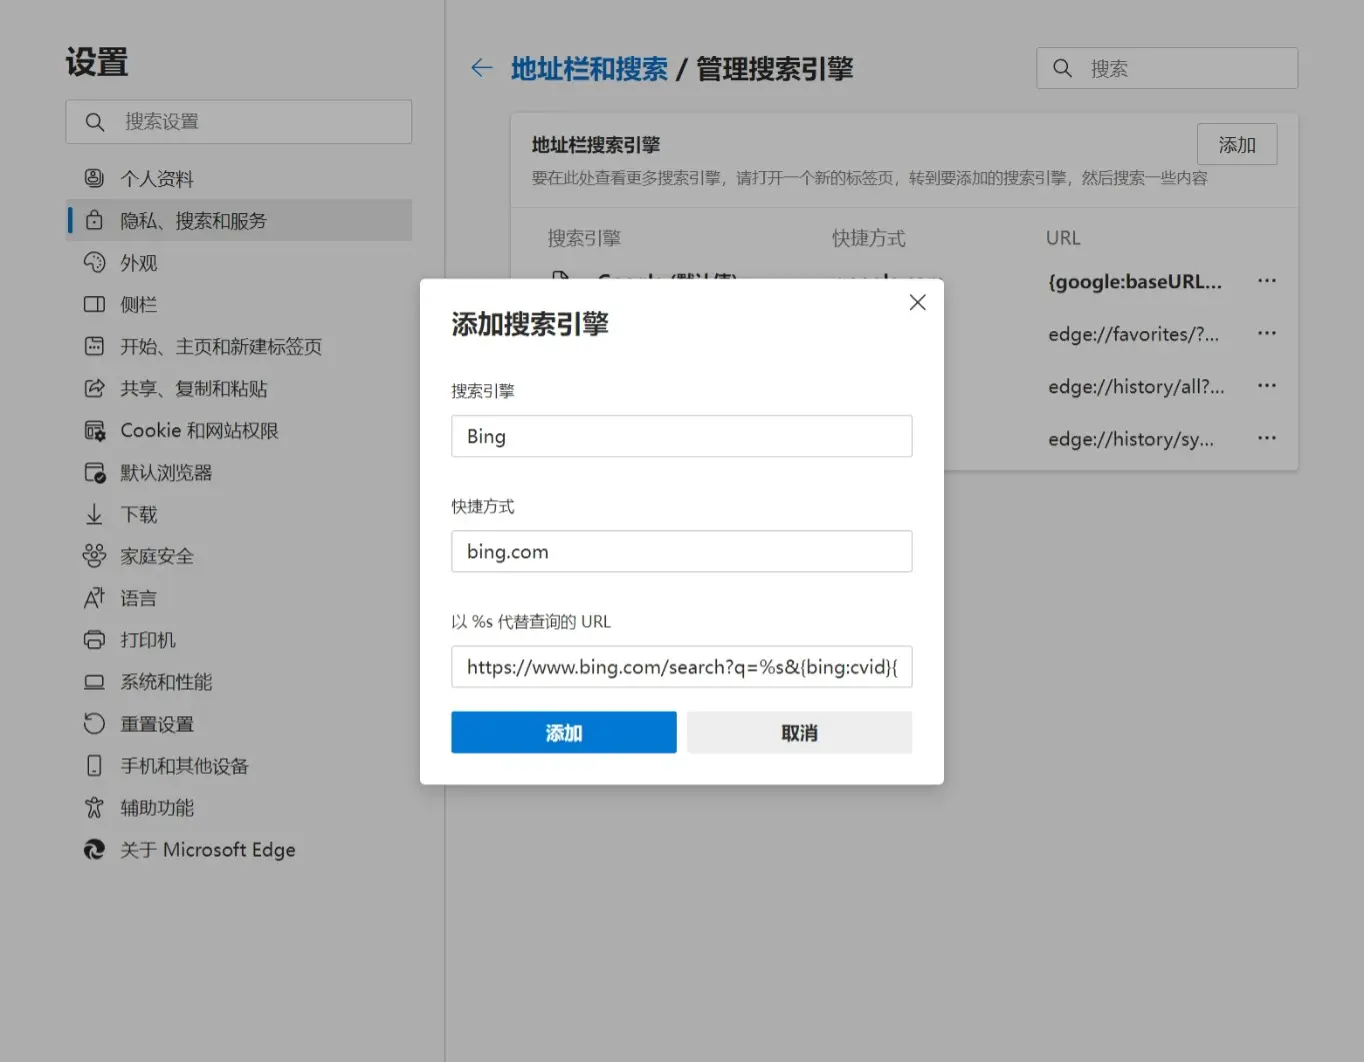
Task: Click the 快捷方式 column header
Action: (x=868, y=238)
